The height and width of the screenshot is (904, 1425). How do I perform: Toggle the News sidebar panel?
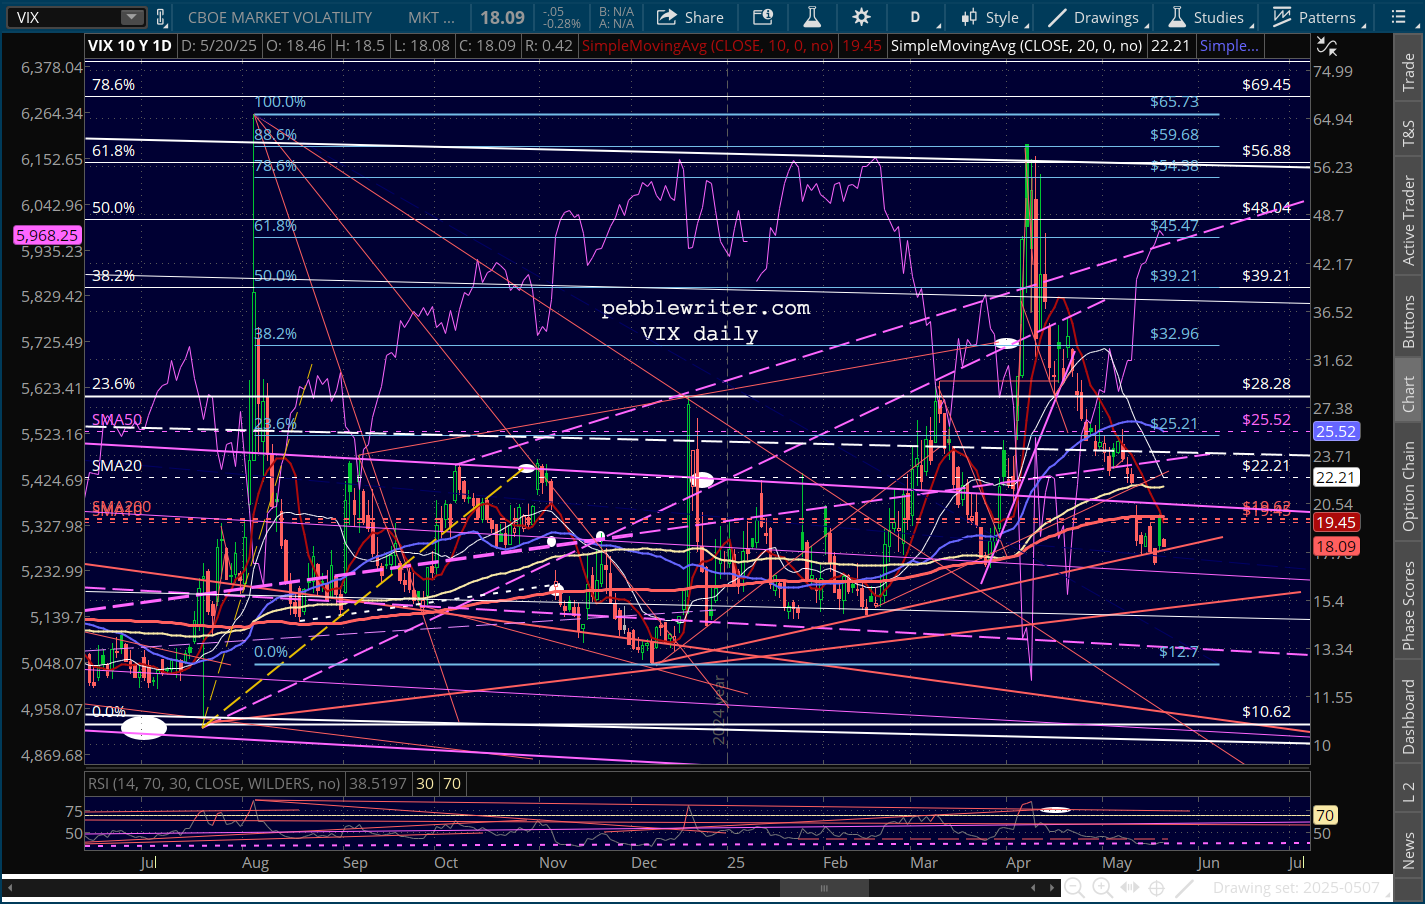click(1408, 850)
